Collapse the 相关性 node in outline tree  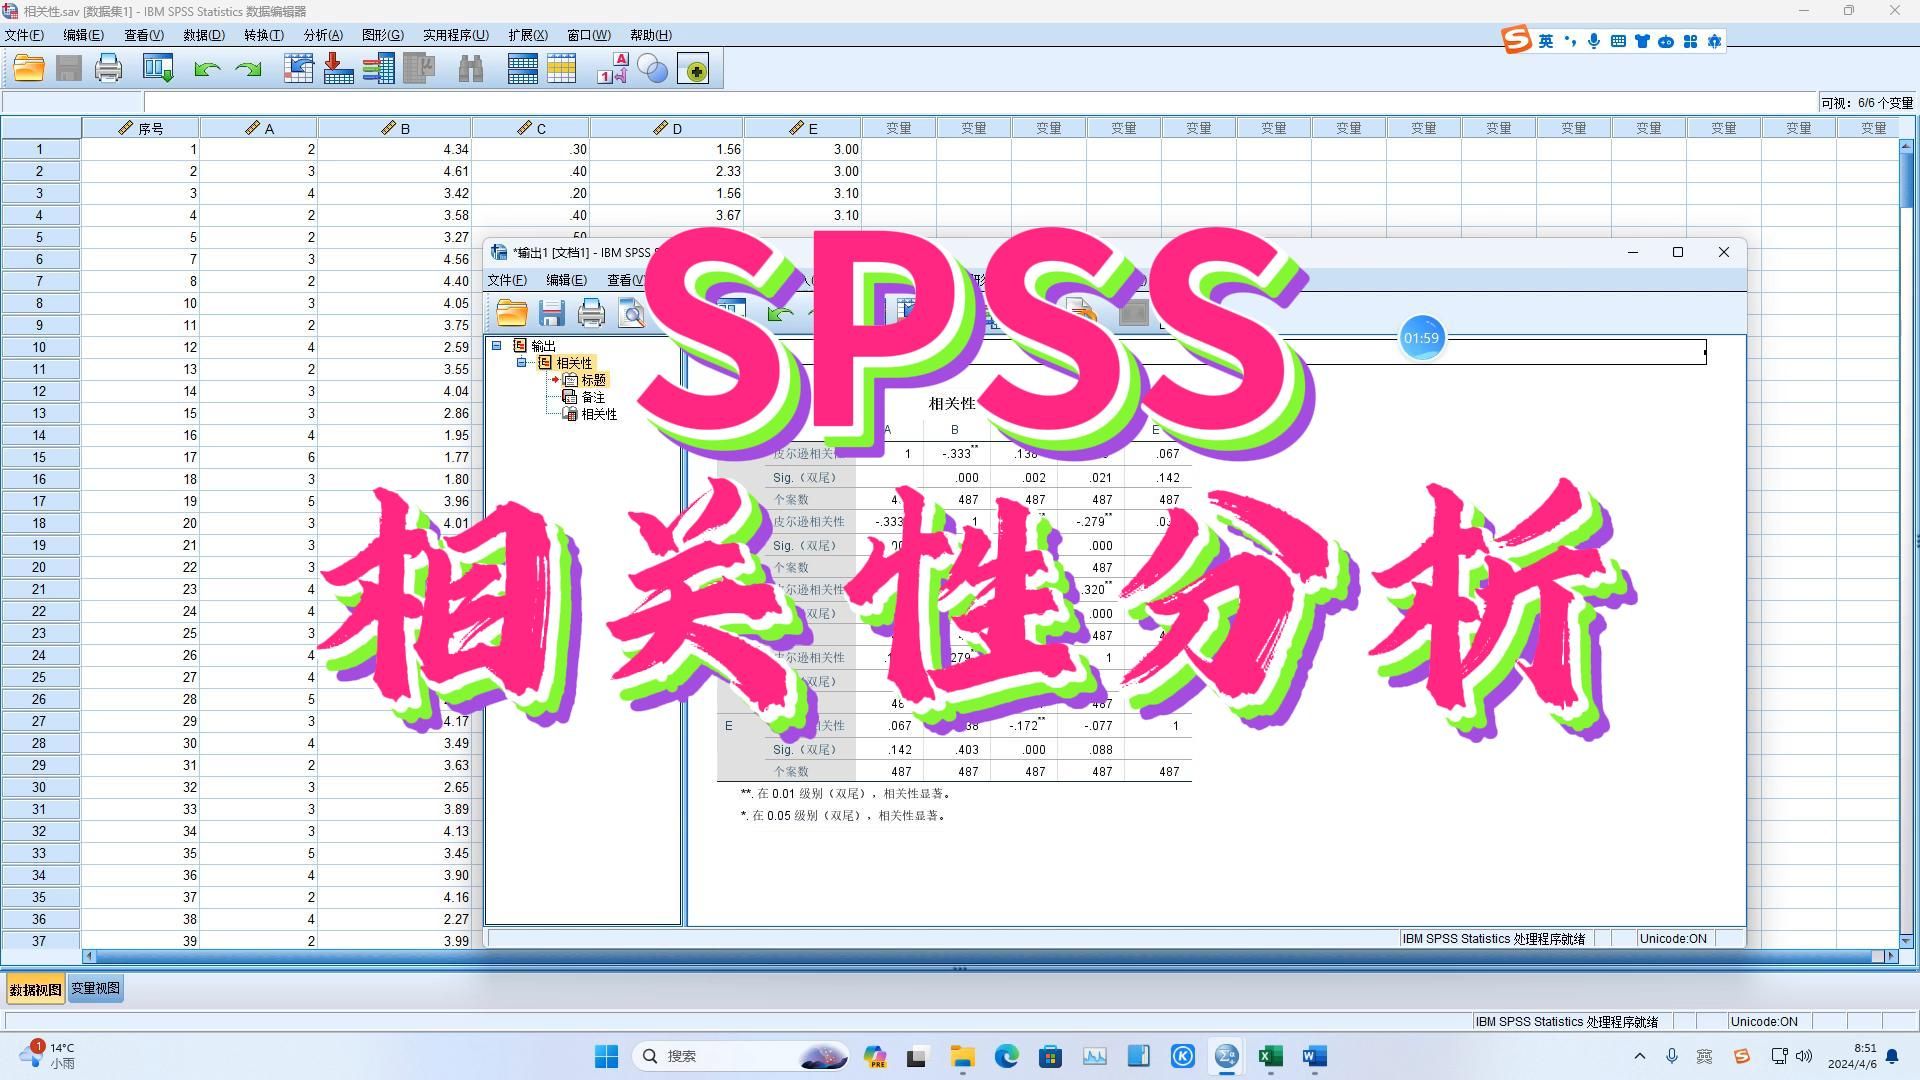click(x=521, y=362)
